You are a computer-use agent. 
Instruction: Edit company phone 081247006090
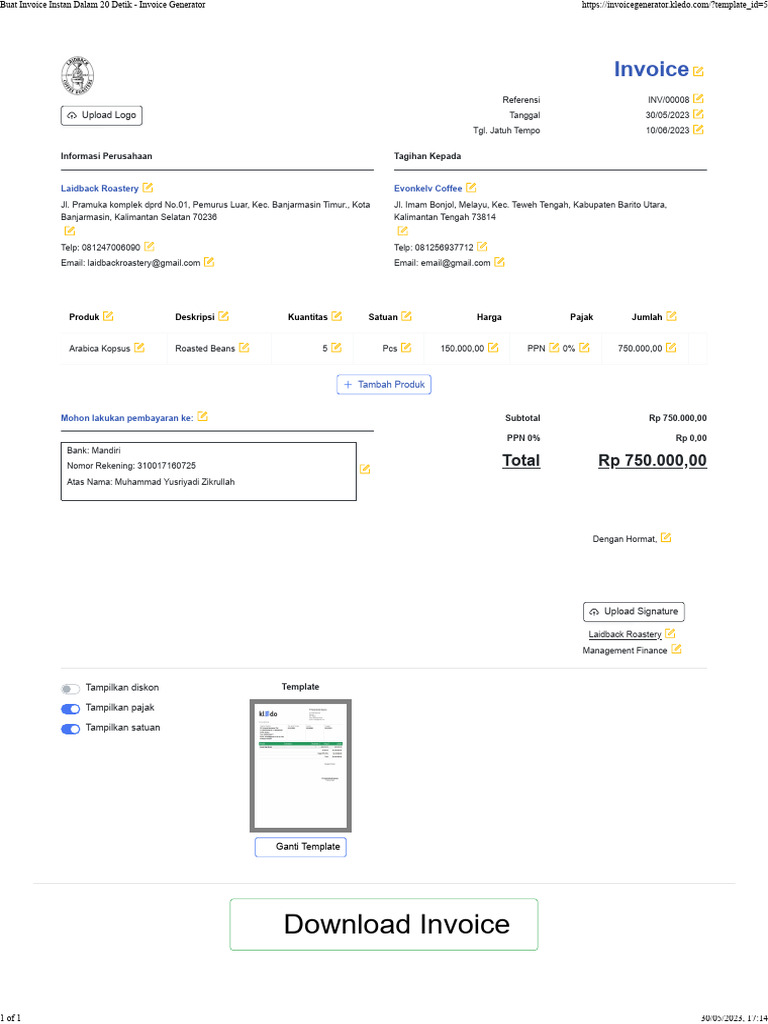pyautogui.click(x=149, y=246)
